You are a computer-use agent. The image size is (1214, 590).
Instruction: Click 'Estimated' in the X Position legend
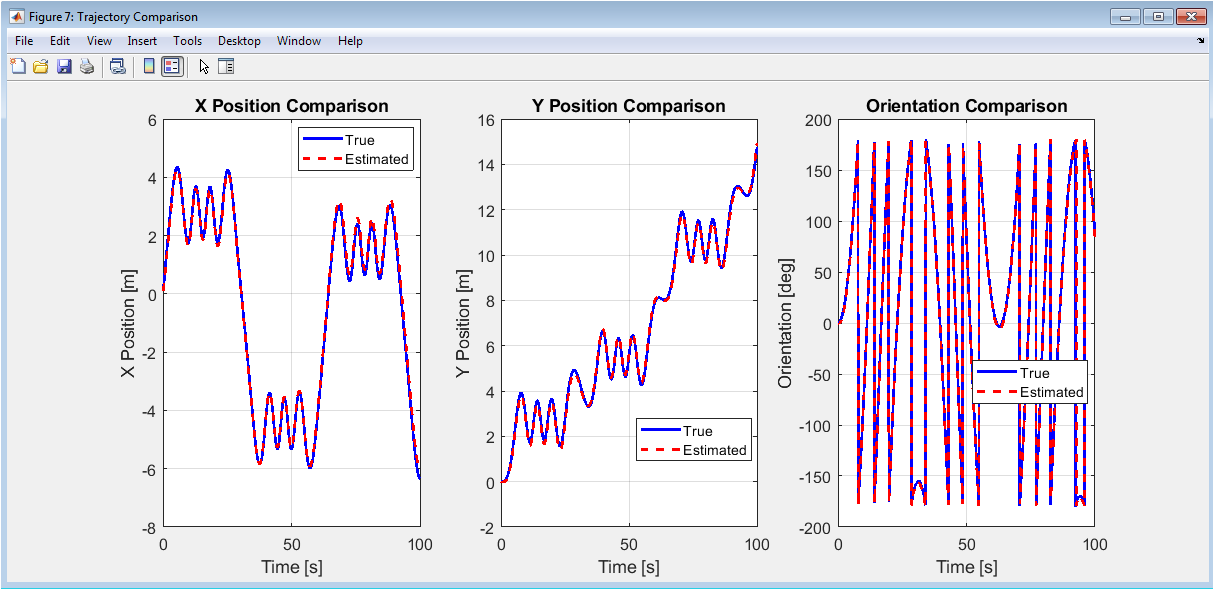point(377,159)
